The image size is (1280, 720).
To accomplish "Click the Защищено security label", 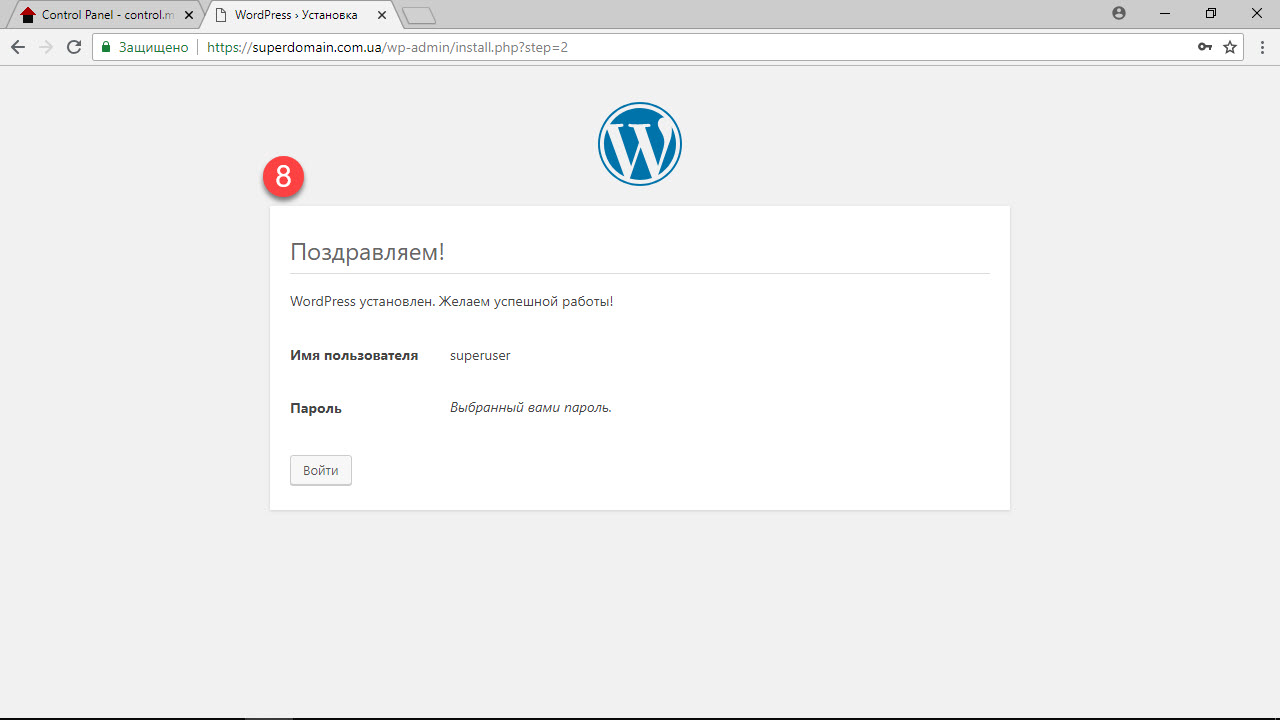I will point(153,47).
